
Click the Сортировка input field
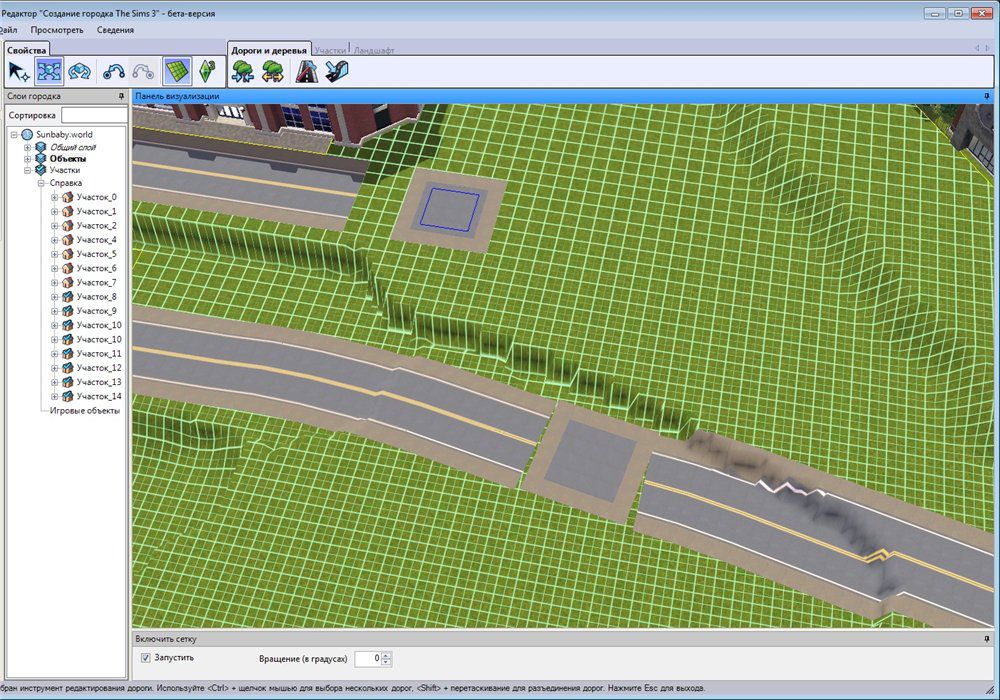pos(93,115)
